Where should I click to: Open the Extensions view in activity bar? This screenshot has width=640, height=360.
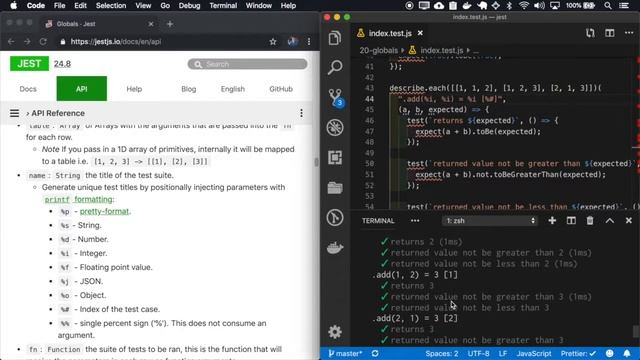click(x=335, y=158)
